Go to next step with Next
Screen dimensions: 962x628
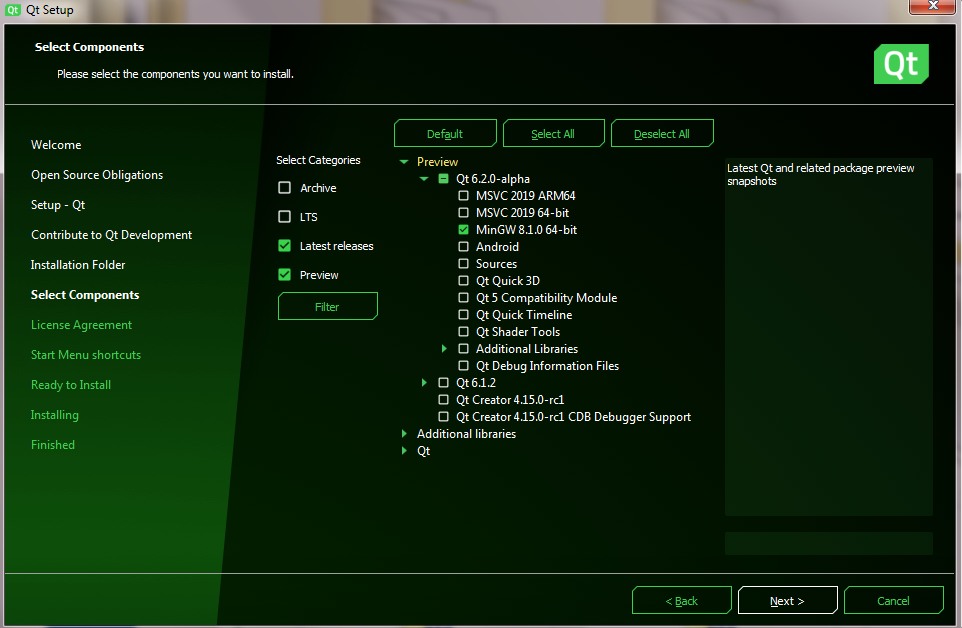point(787,601)
